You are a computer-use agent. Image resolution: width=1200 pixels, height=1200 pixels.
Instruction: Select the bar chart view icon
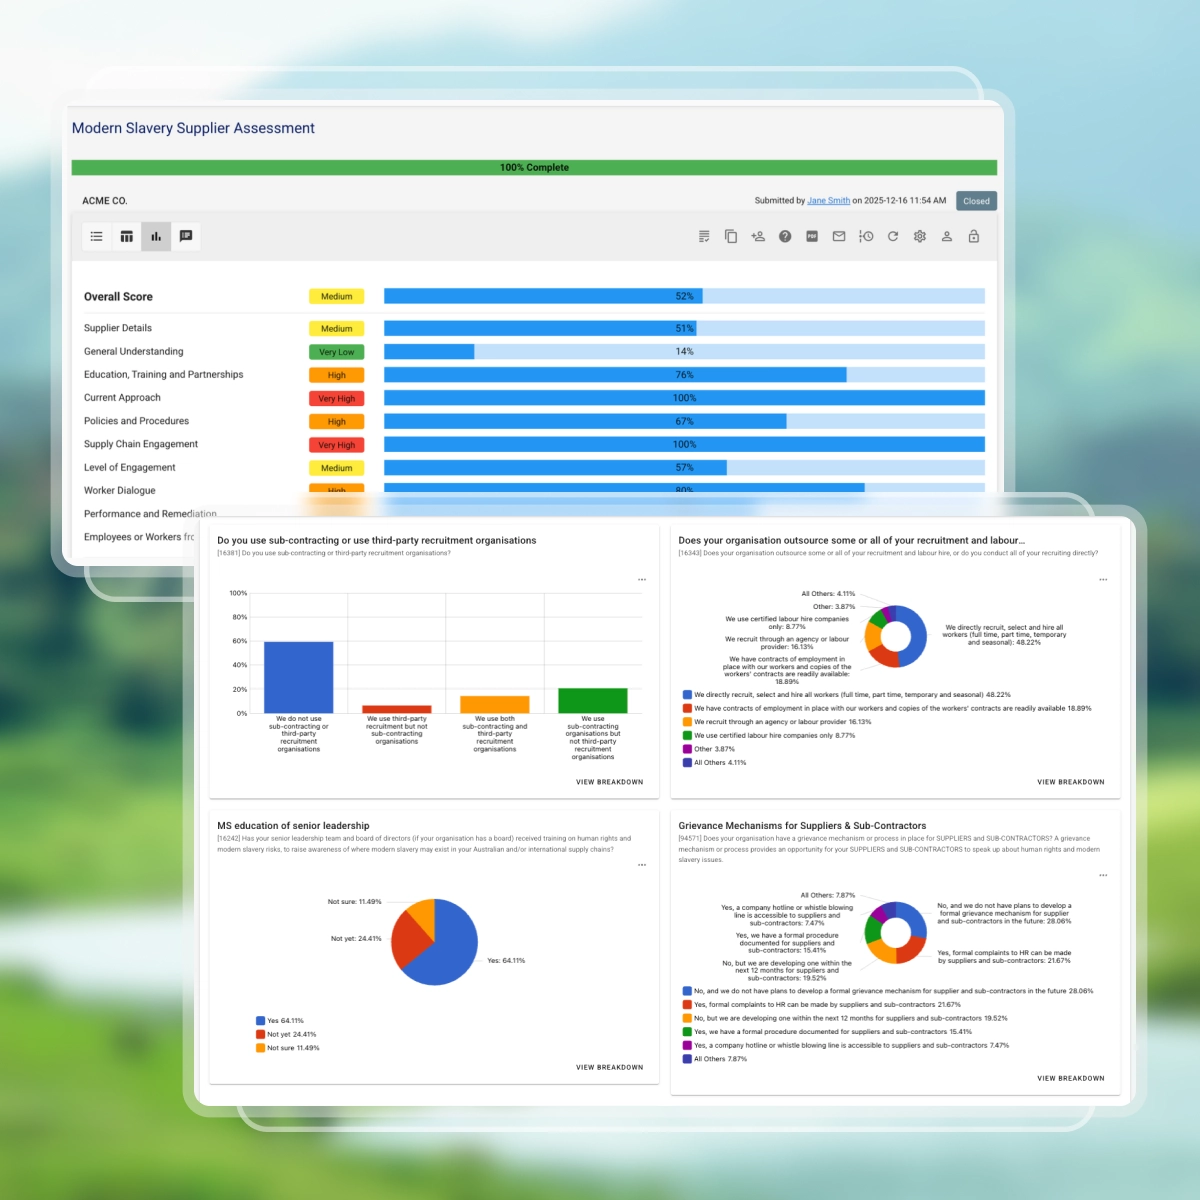(x=156, y=237)
